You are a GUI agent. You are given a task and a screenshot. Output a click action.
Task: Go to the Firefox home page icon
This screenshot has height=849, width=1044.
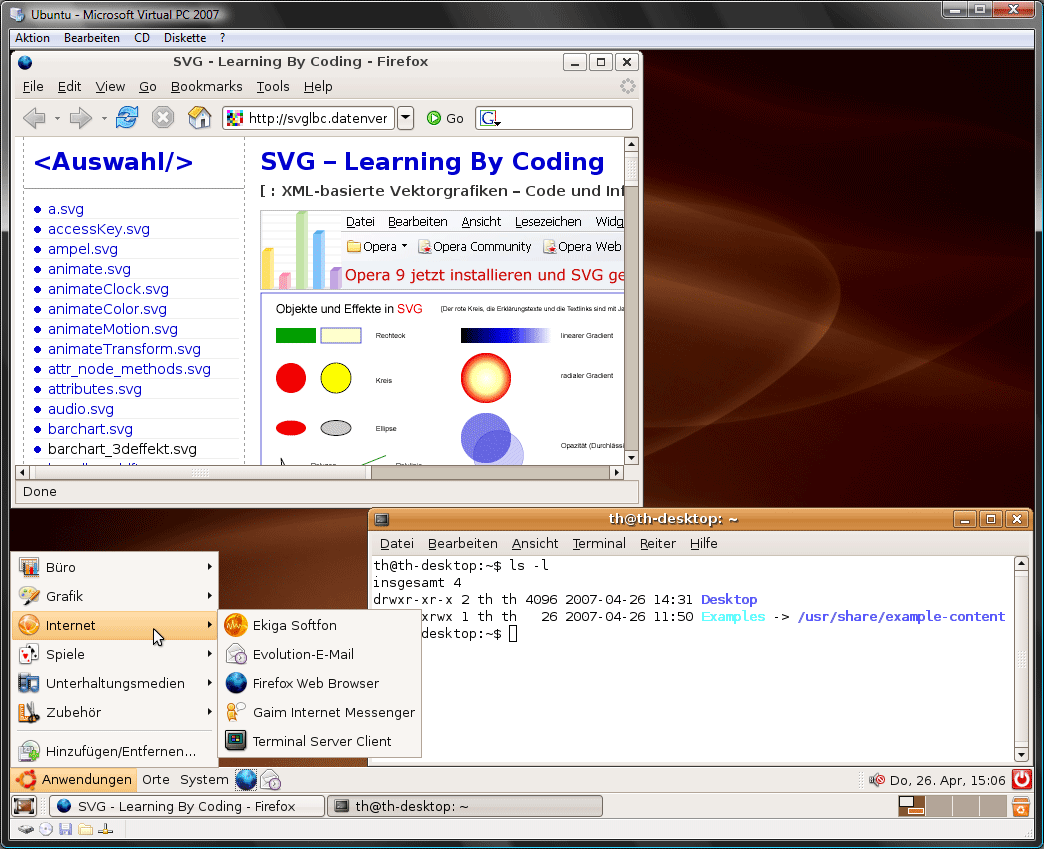pyautogui.click(x=199, y=118)
